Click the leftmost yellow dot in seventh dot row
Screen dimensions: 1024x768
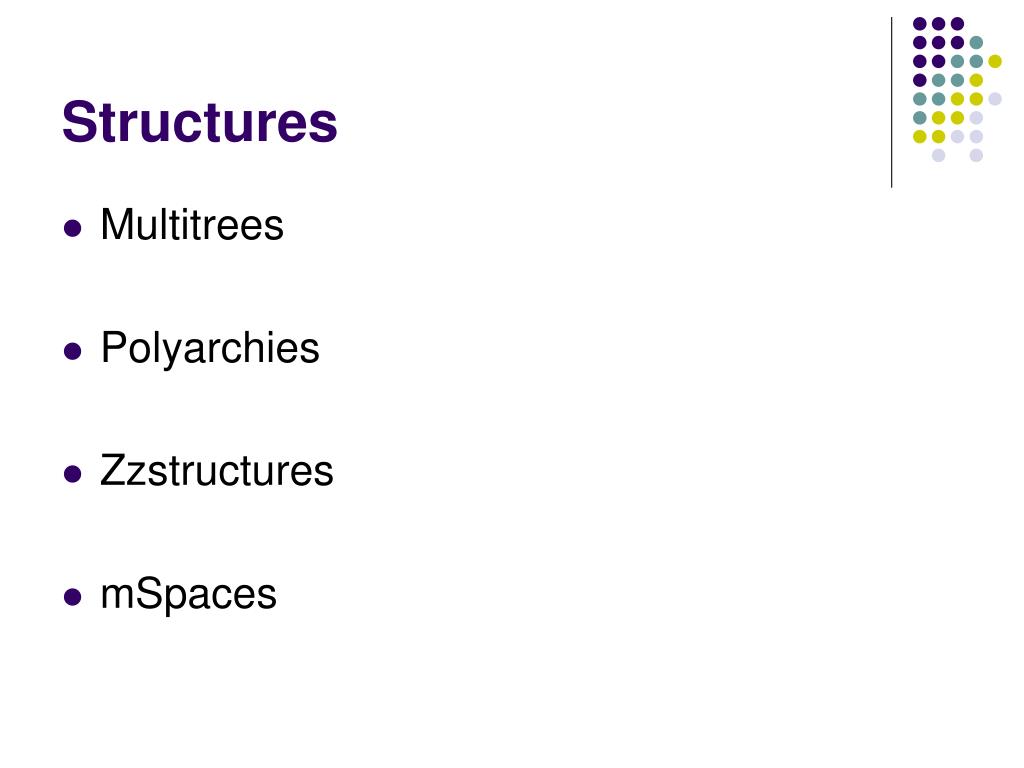919,136
